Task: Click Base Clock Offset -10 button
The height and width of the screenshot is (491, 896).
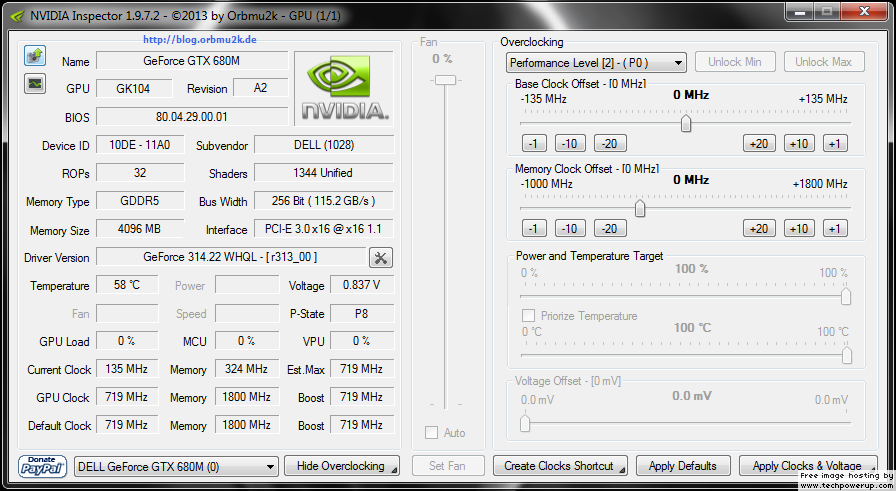Action: [x=570, y=143]
